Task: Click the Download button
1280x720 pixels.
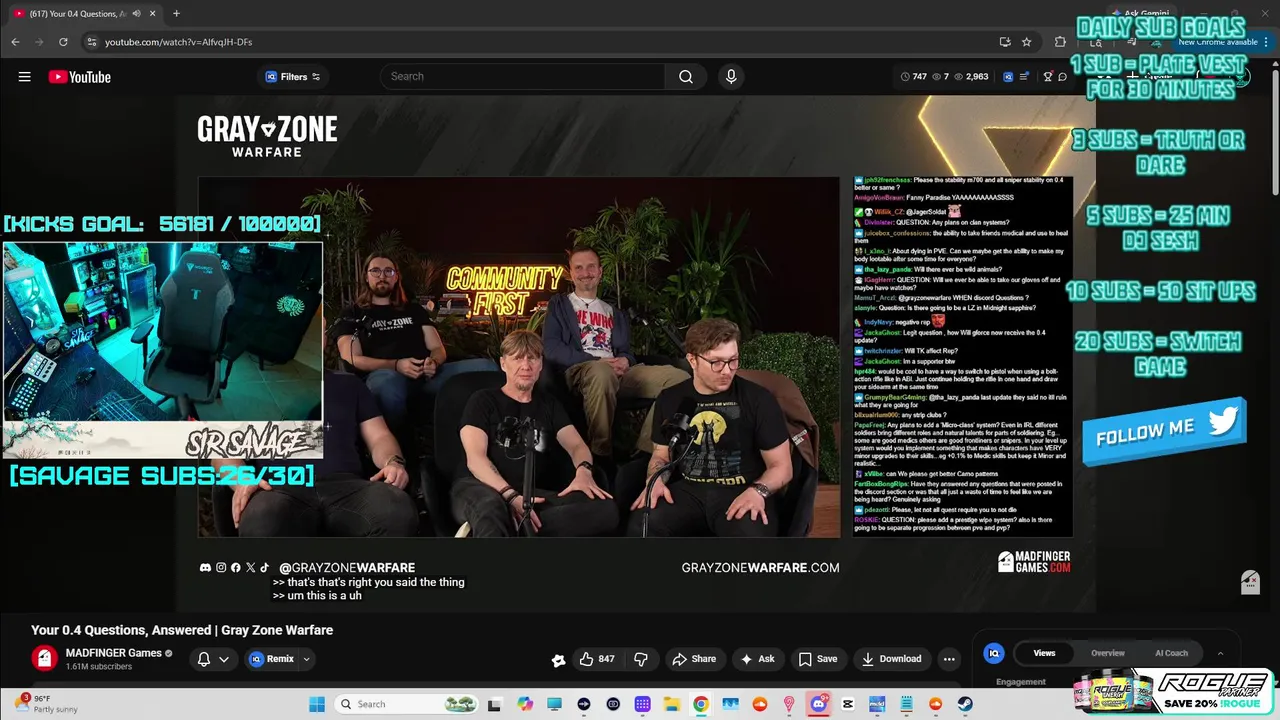Action: 892,659
